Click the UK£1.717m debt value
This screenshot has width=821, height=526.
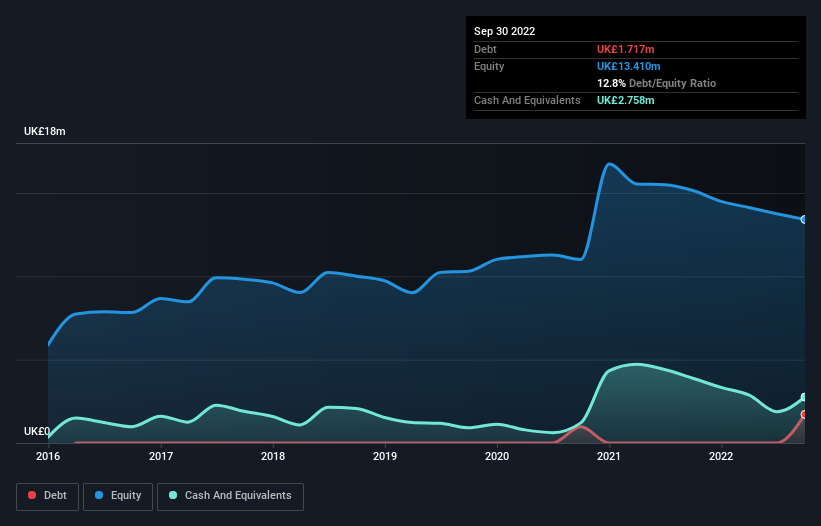(x=626, y=49)
